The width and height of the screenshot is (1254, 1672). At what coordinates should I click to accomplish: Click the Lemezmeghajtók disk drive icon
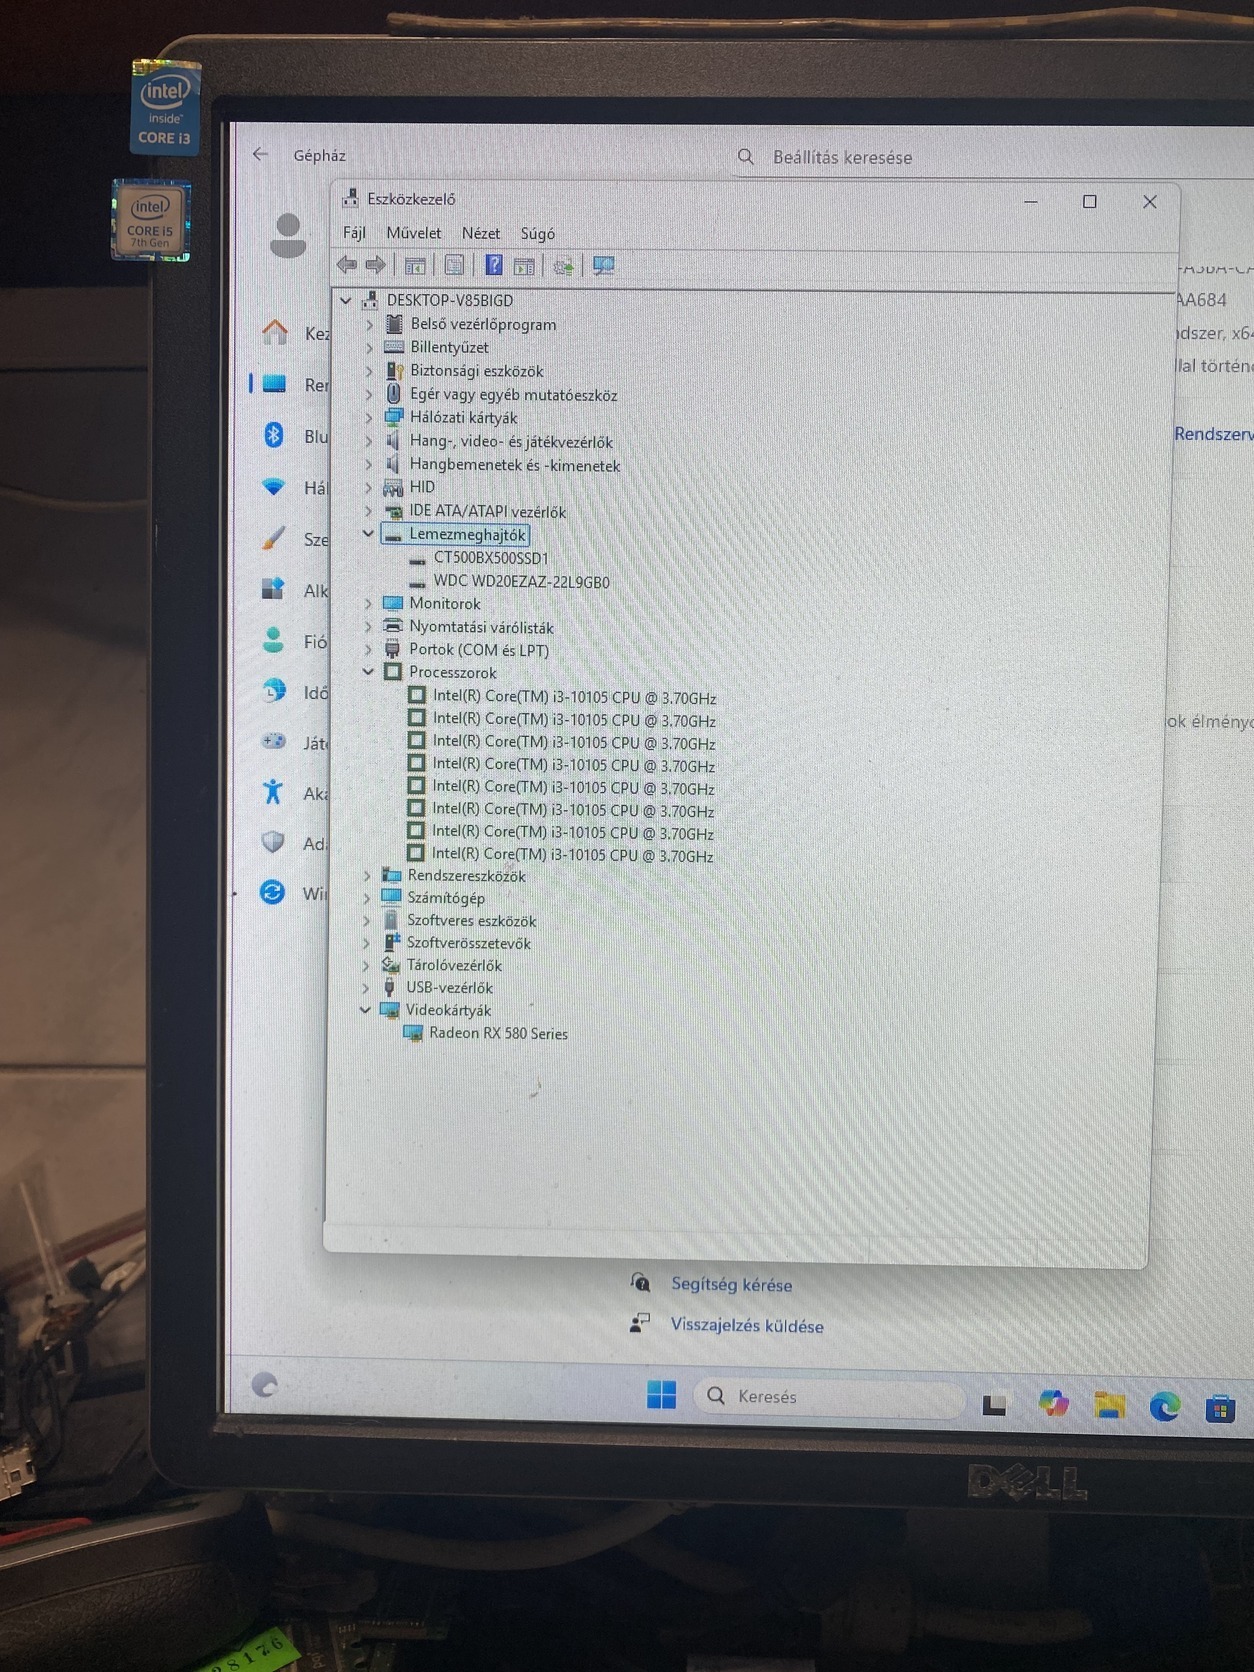point(393,535)
